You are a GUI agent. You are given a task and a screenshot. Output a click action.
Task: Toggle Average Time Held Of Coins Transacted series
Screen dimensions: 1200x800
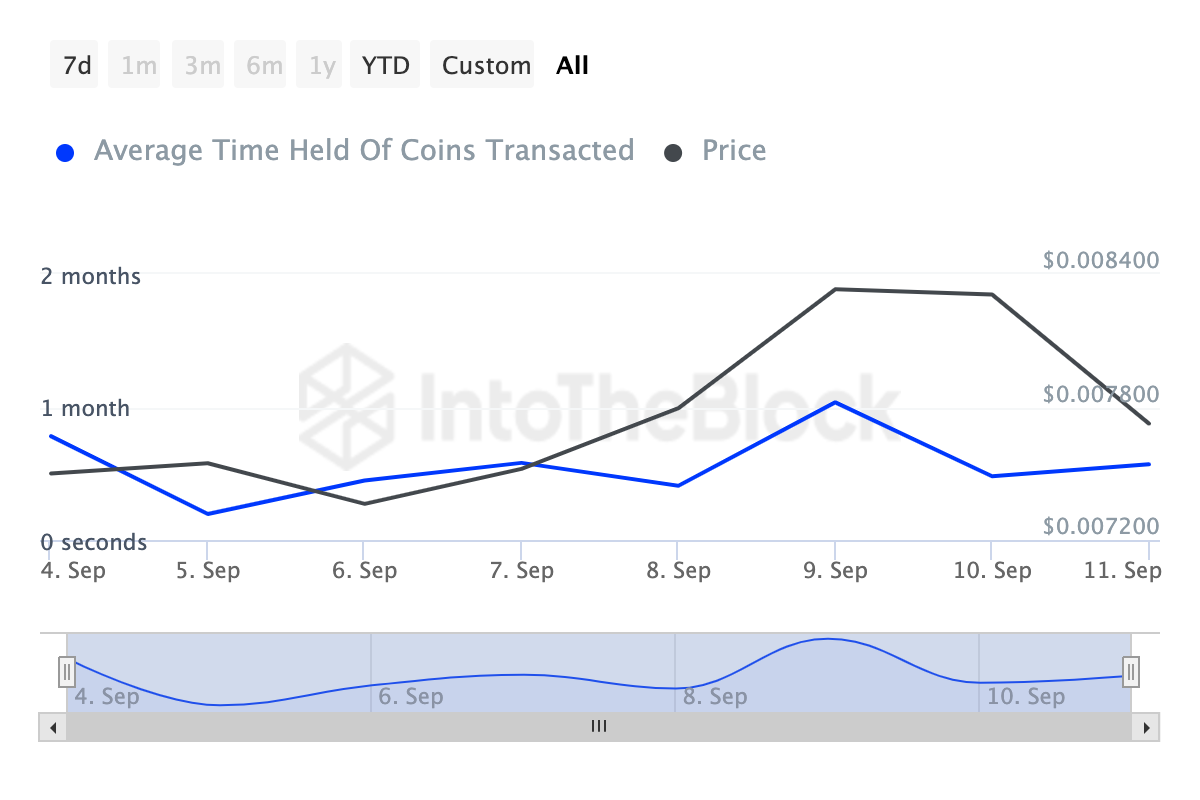point(364,151)
